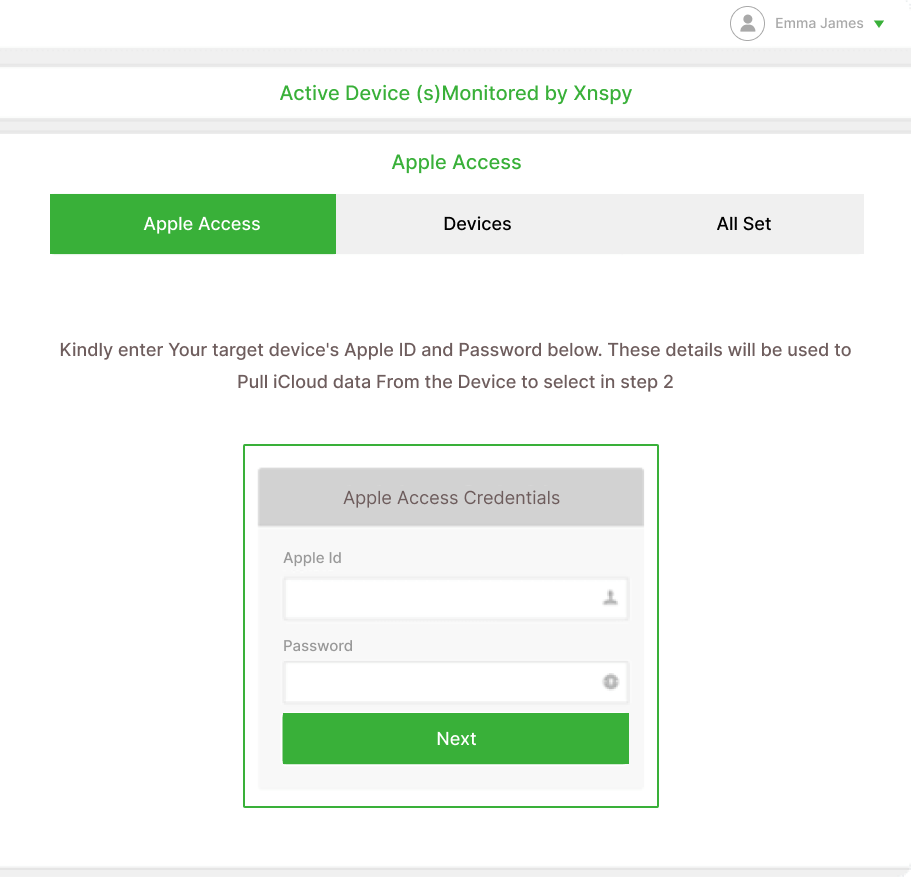Click the Apple Access Credentials header

tap(451, 498)
